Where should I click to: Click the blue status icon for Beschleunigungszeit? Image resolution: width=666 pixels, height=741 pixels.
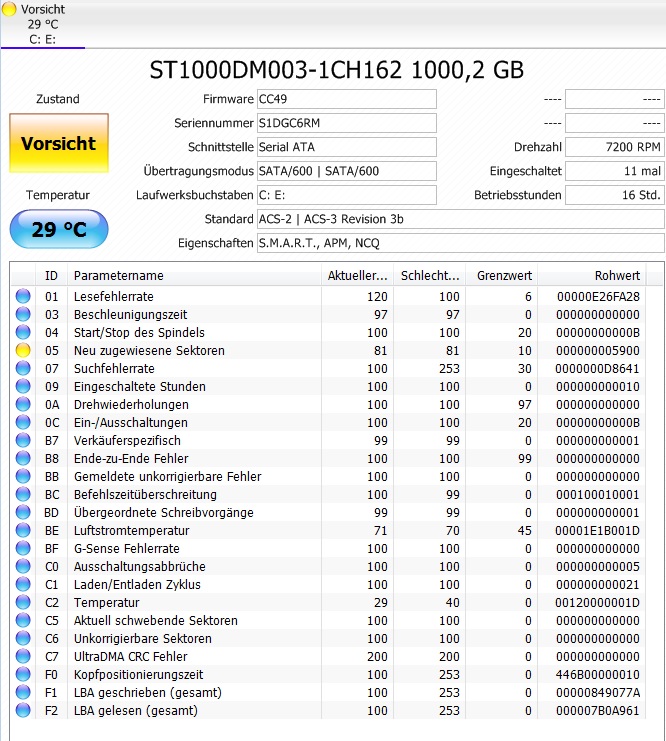click(23, 314)
